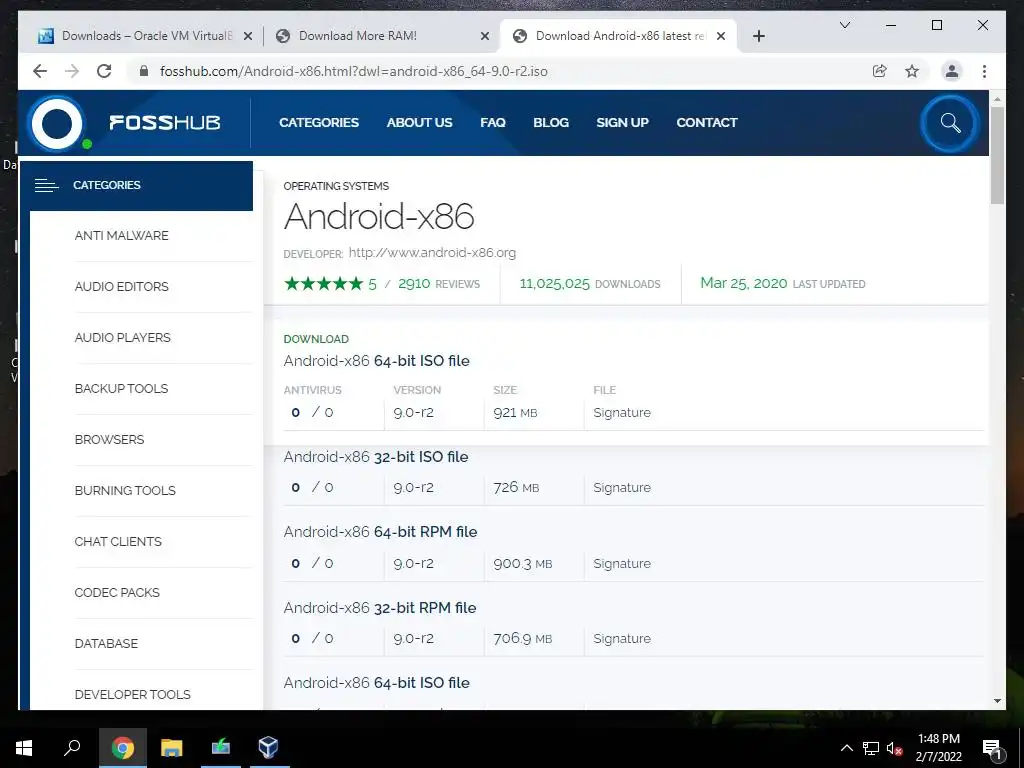Open the developer link http://www.android-x86.org

(432, 253)
